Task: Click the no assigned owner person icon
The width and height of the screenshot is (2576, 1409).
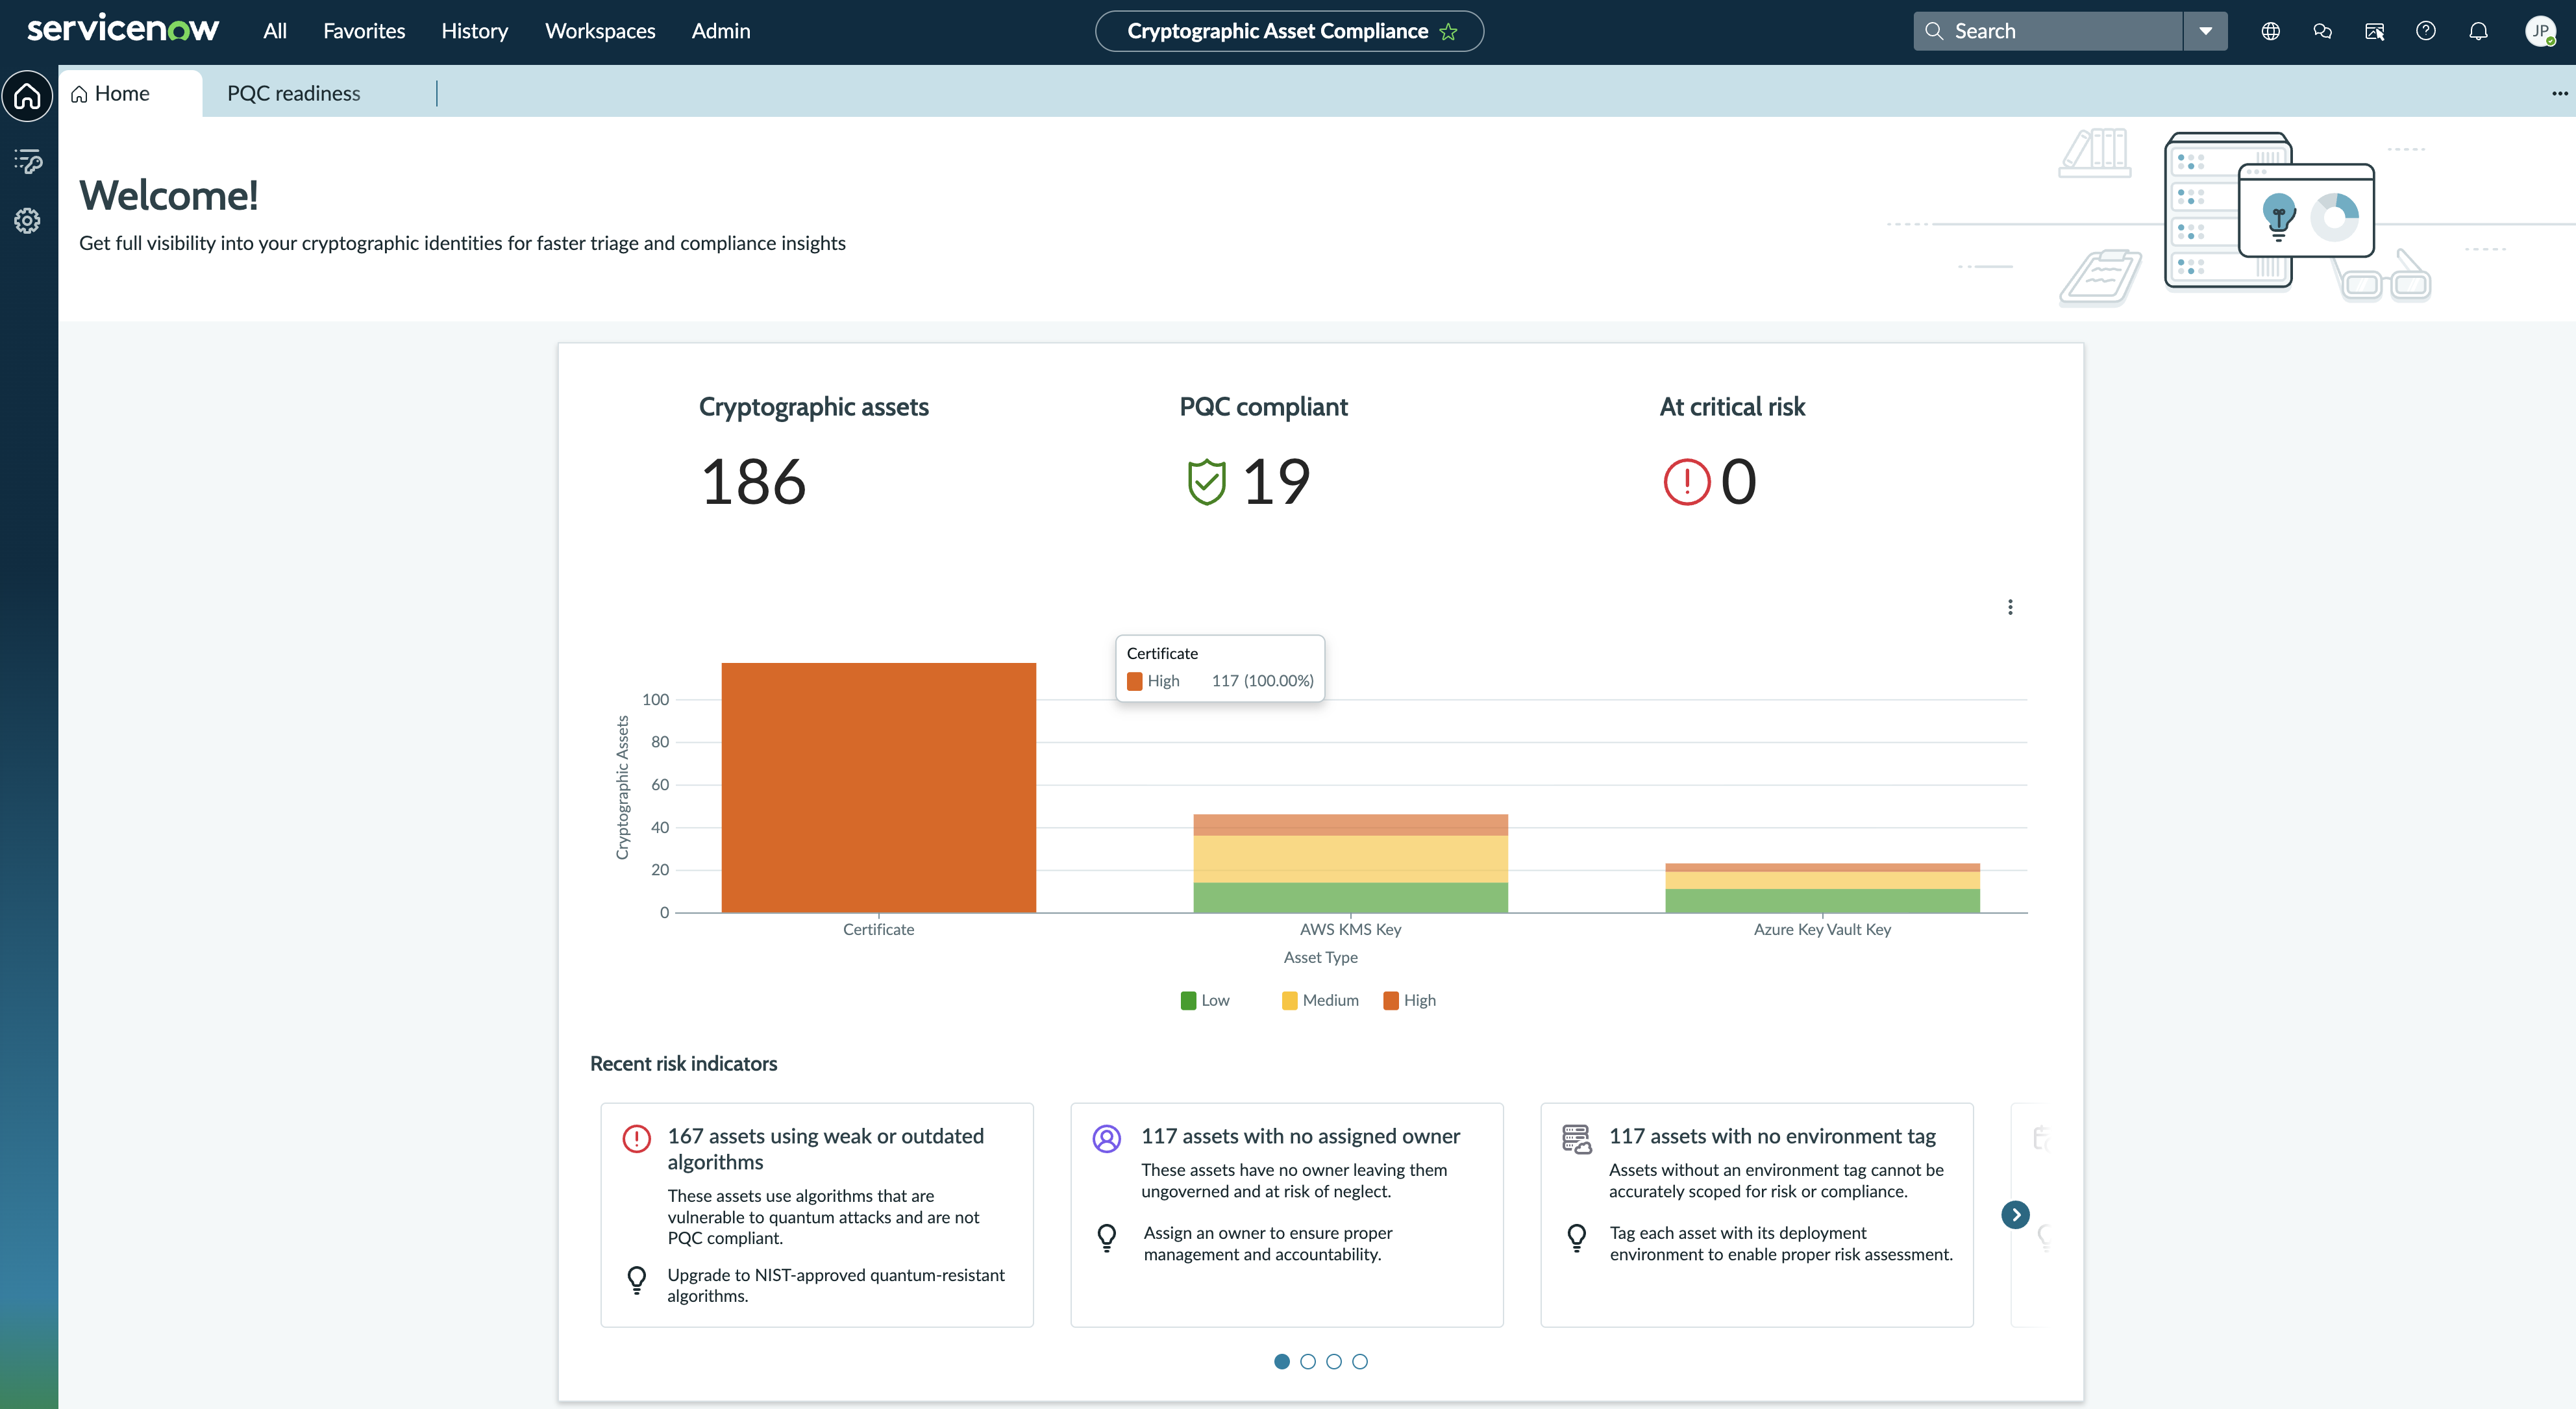Action: click(1106, 1138)
